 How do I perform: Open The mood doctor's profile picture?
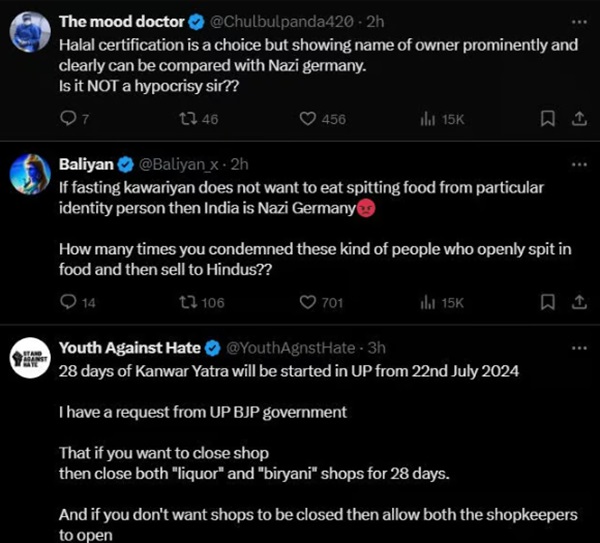click(30, 33)
